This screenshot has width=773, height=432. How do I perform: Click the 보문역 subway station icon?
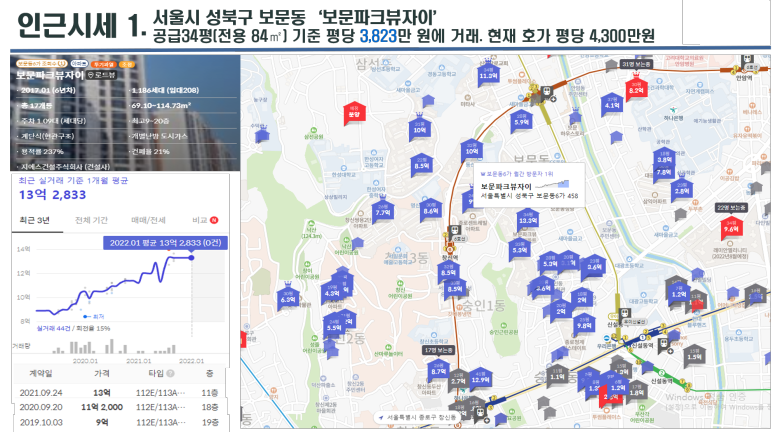tap(546, 92)
